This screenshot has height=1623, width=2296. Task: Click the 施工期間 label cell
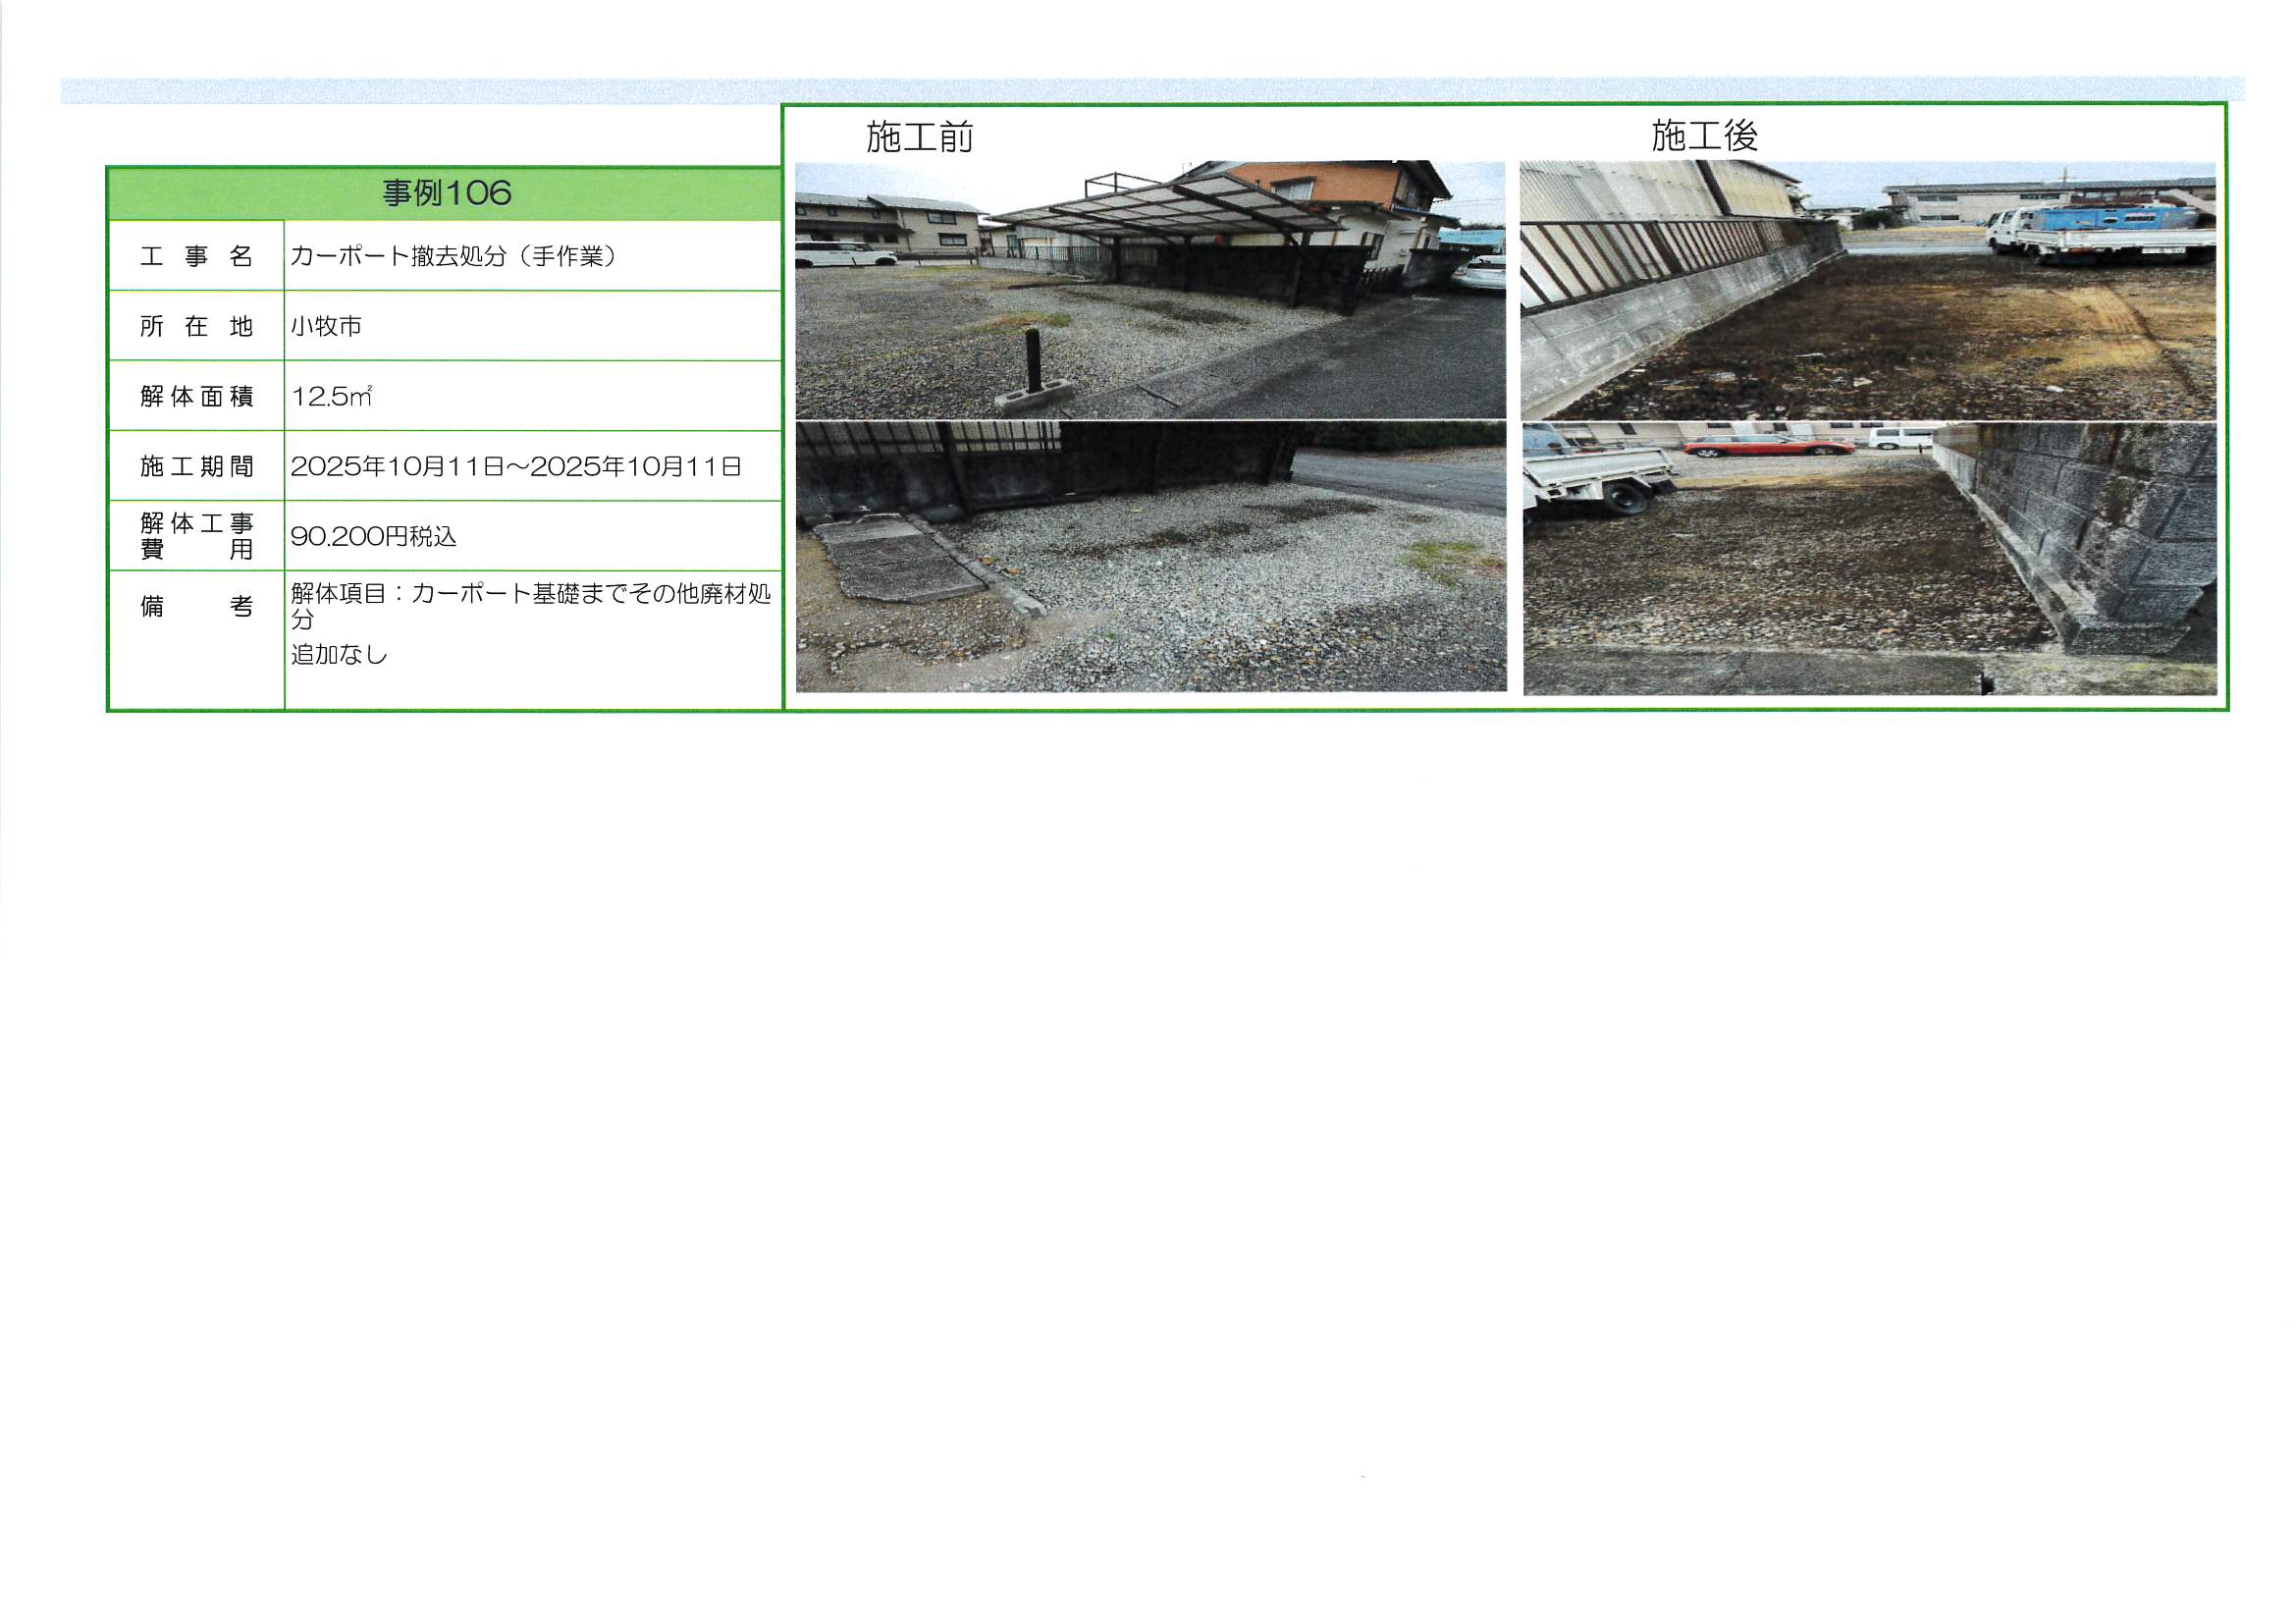pos(196,467)
